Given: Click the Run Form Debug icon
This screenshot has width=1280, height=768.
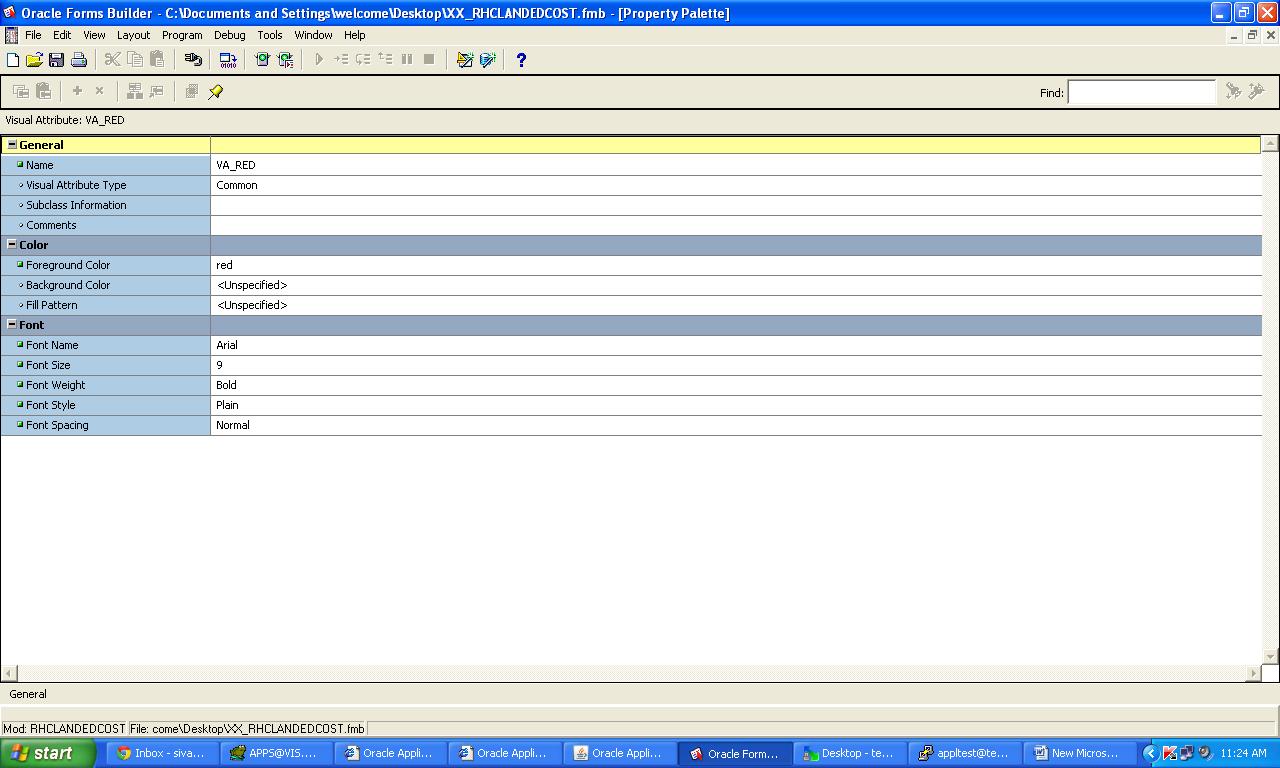Looking at the screenshot, I should [286, 60].
